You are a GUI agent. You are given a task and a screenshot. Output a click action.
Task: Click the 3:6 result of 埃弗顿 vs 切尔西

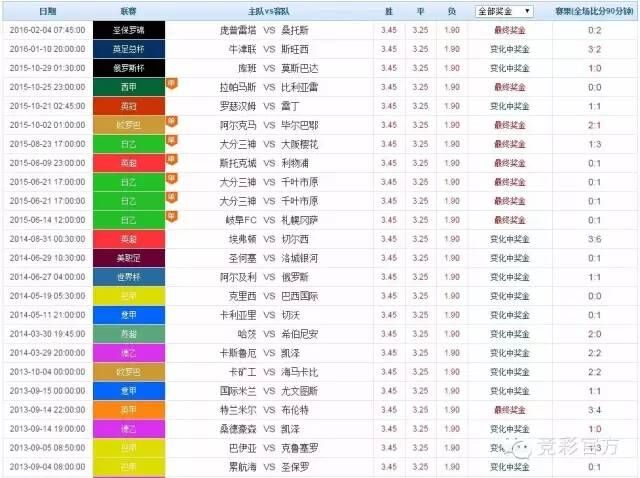[595, 239]
